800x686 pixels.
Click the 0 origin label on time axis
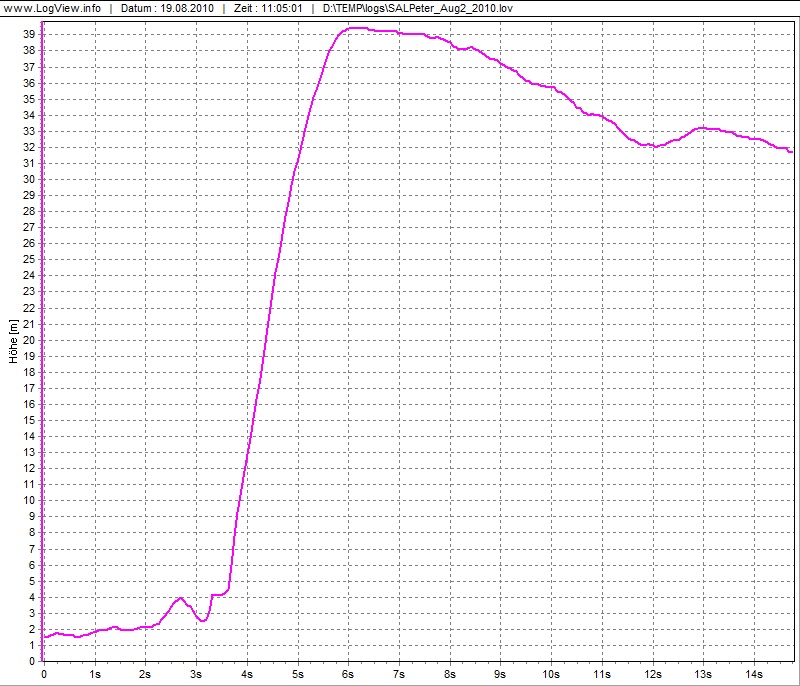[x=44, y=673]
